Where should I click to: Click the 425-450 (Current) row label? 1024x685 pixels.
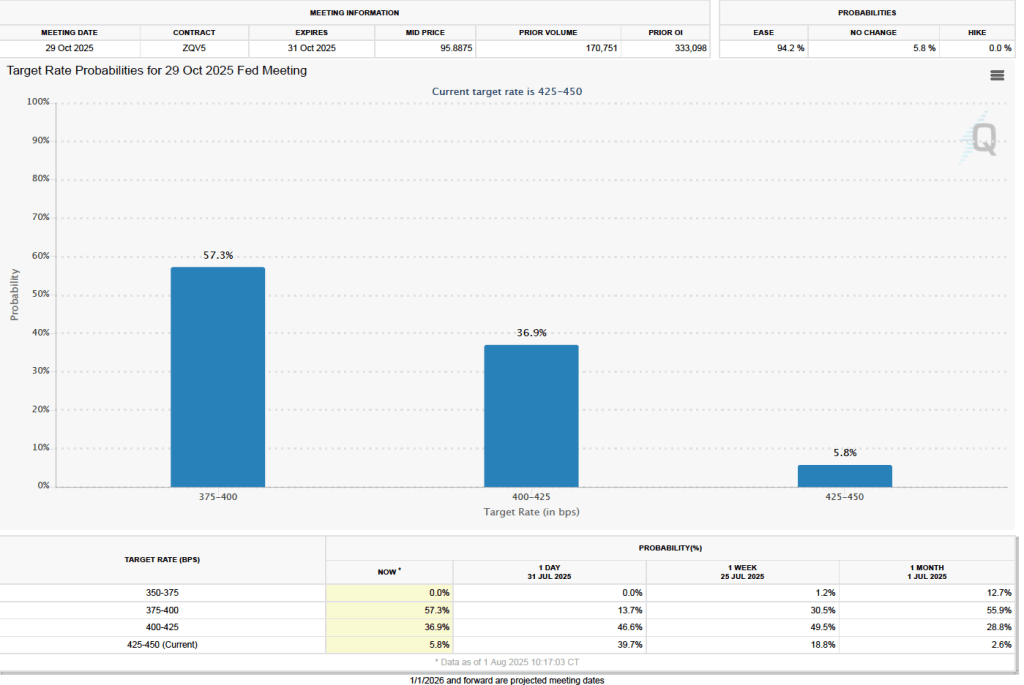click(162, 645)
